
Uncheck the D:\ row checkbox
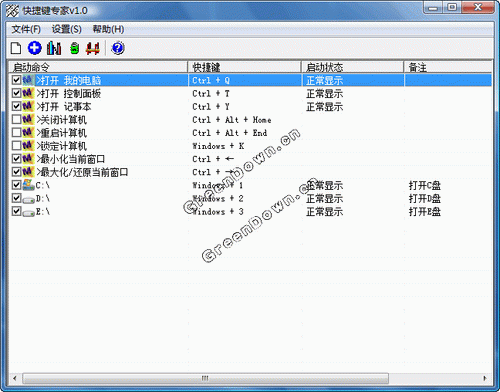click(x=16, y=198)
